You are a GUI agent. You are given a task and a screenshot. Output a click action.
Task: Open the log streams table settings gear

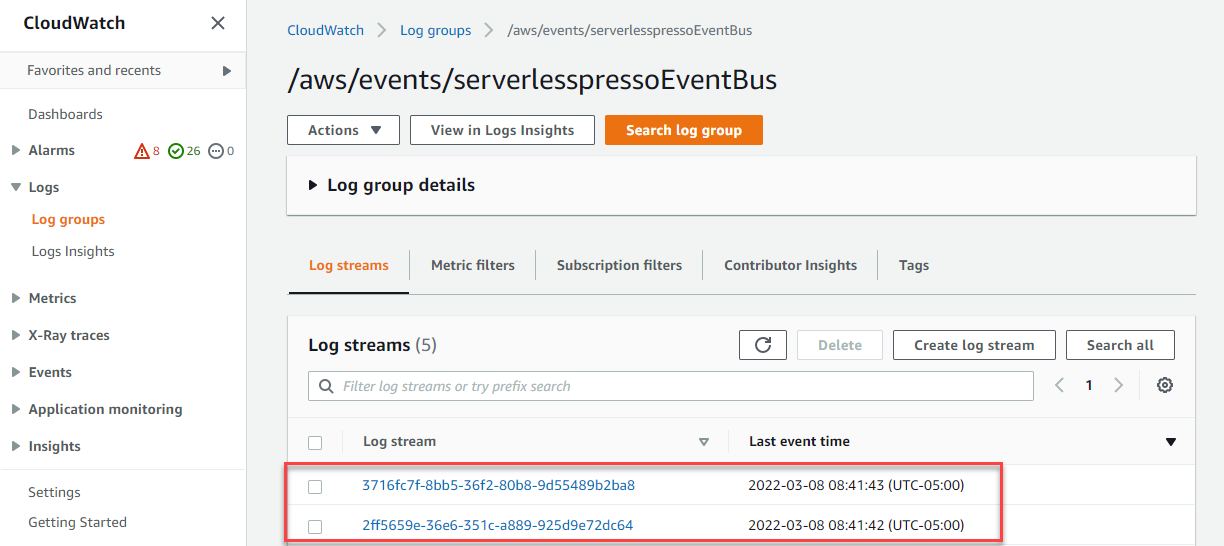[x=1164, y=385]
